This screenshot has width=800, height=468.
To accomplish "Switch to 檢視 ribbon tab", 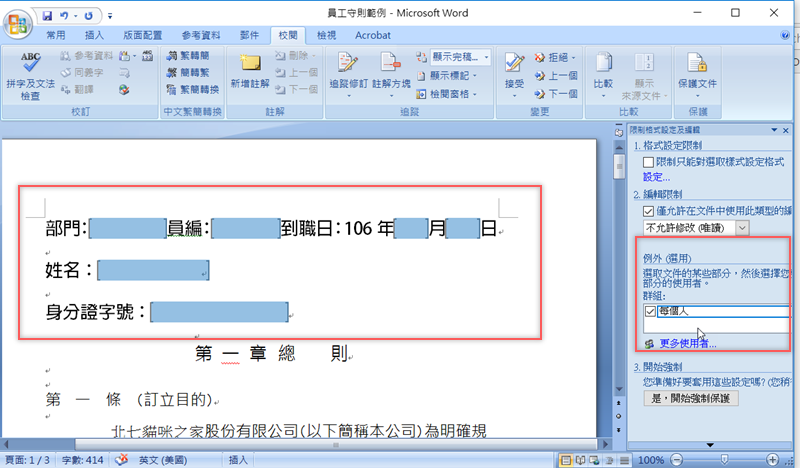I will pos(326,35).
